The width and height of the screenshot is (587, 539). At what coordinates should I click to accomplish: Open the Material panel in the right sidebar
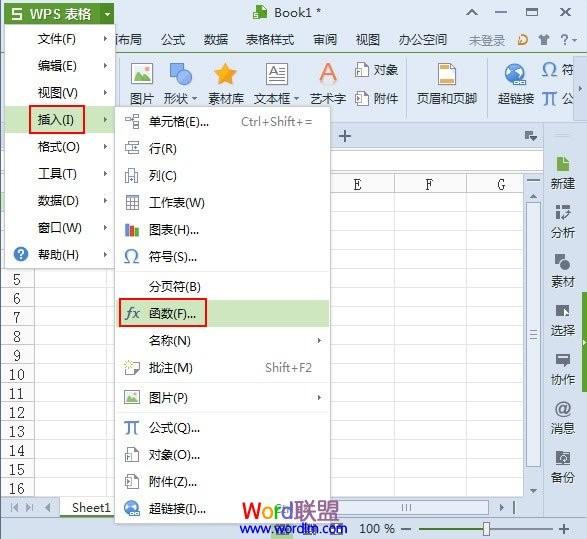click(x=563, y=270)
